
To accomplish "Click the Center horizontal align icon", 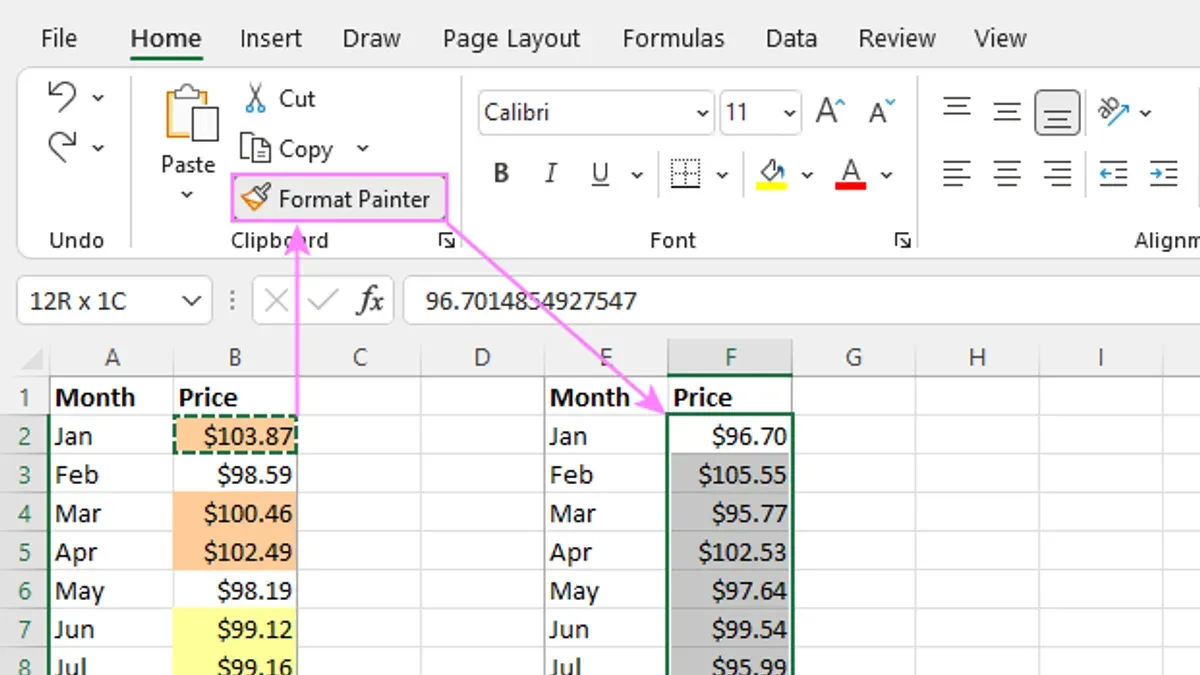I will tap(1007, 174).
